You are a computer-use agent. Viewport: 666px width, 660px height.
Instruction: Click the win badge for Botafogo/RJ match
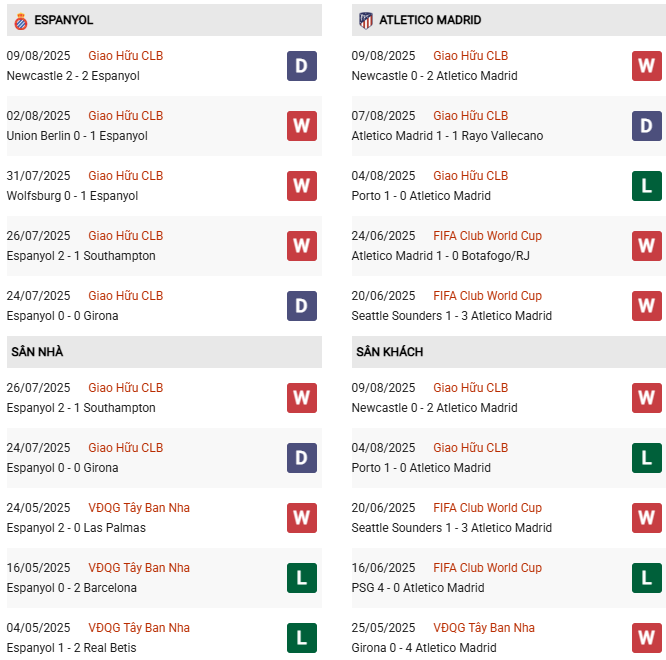(x=646, y=246)
